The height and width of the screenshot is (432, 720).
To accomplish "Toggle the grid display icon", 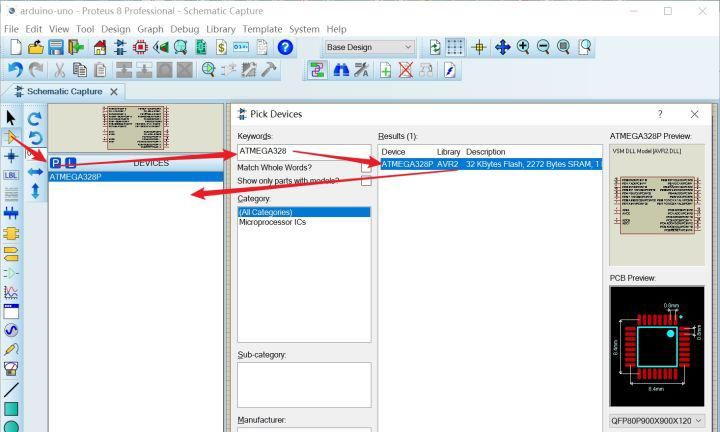I will coord(455,47).
